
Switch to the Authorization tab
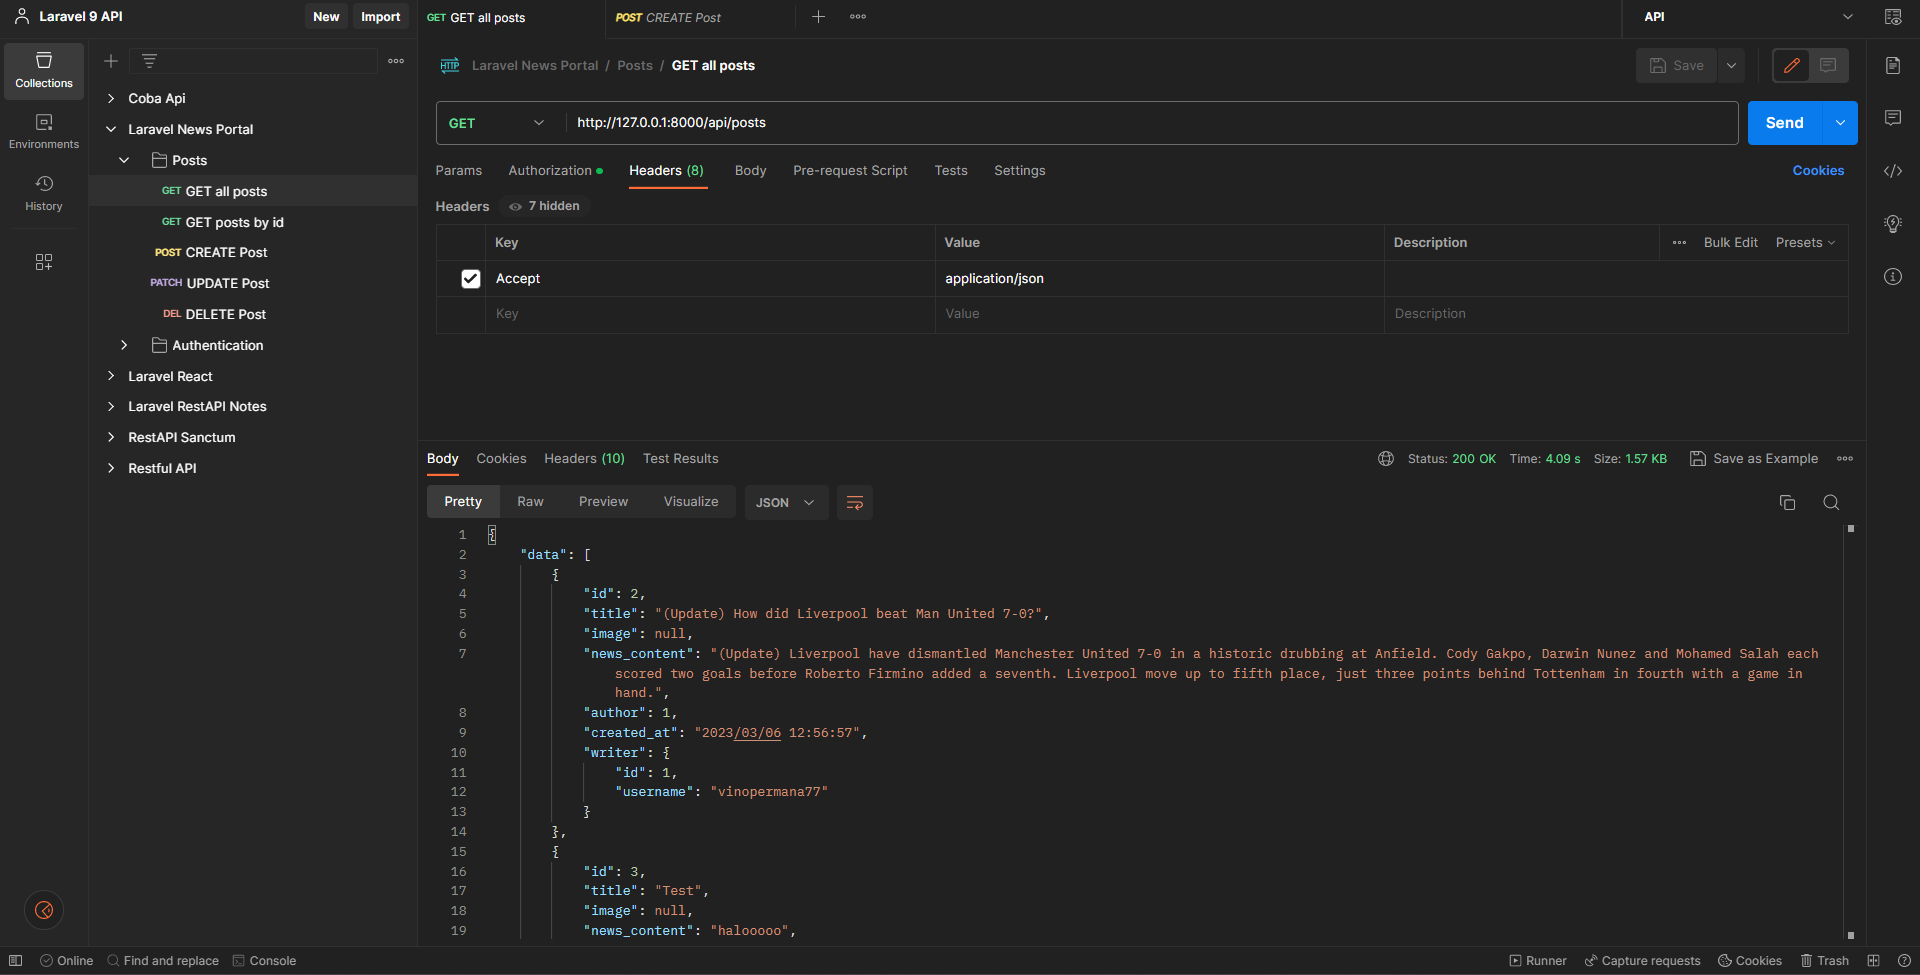(x=555, y=171)
